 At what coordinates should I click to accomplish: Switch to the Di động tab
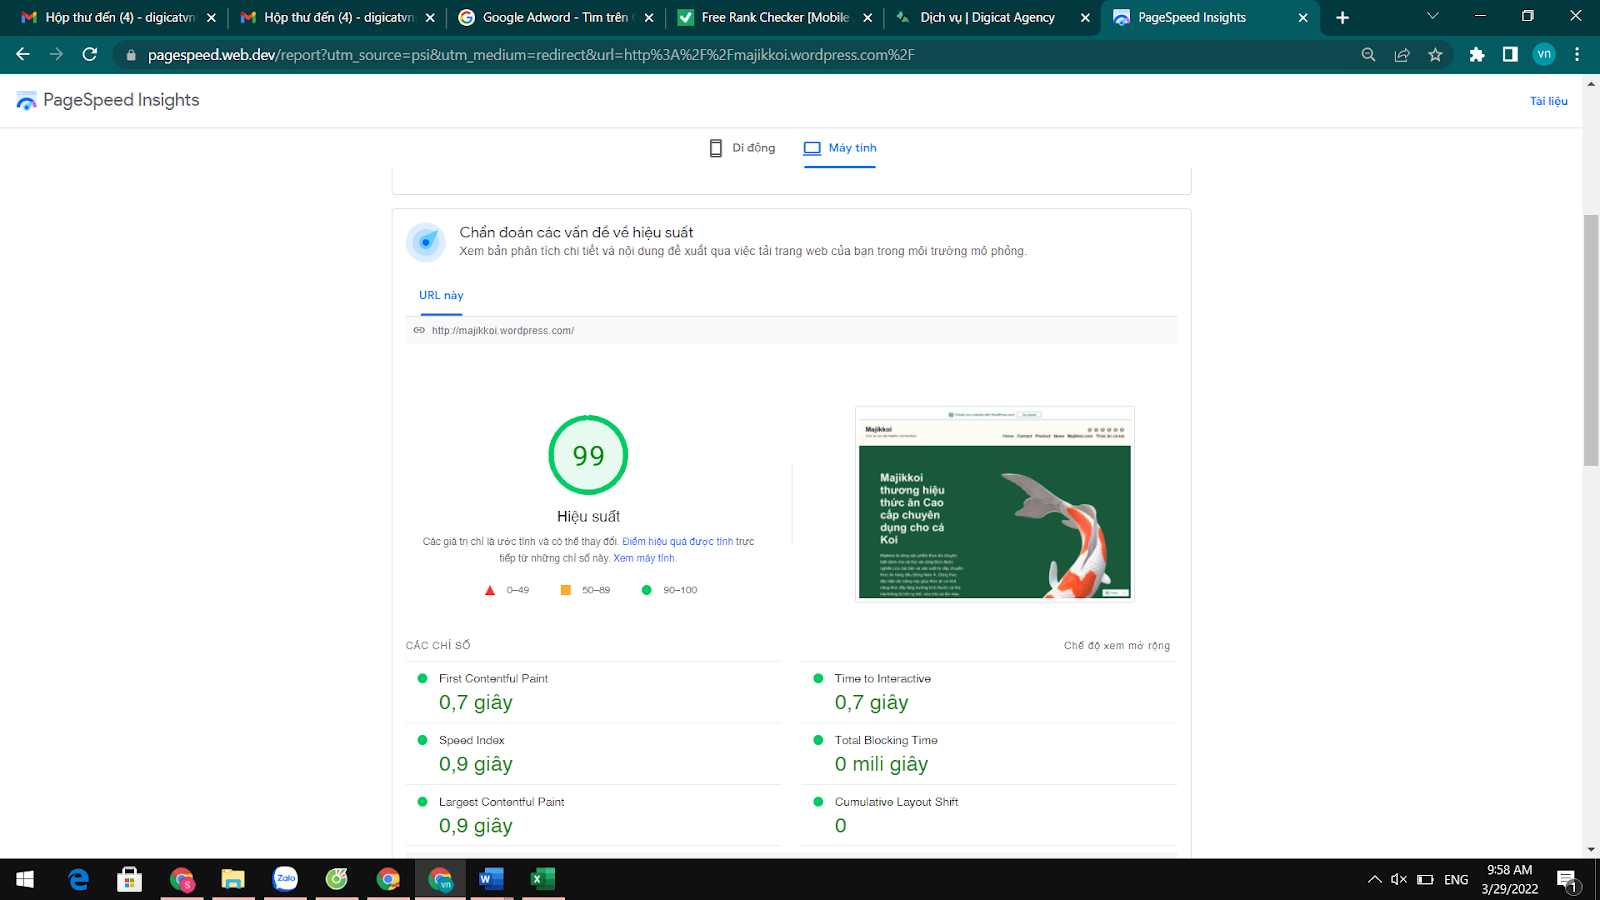click(x=742, y=148)
